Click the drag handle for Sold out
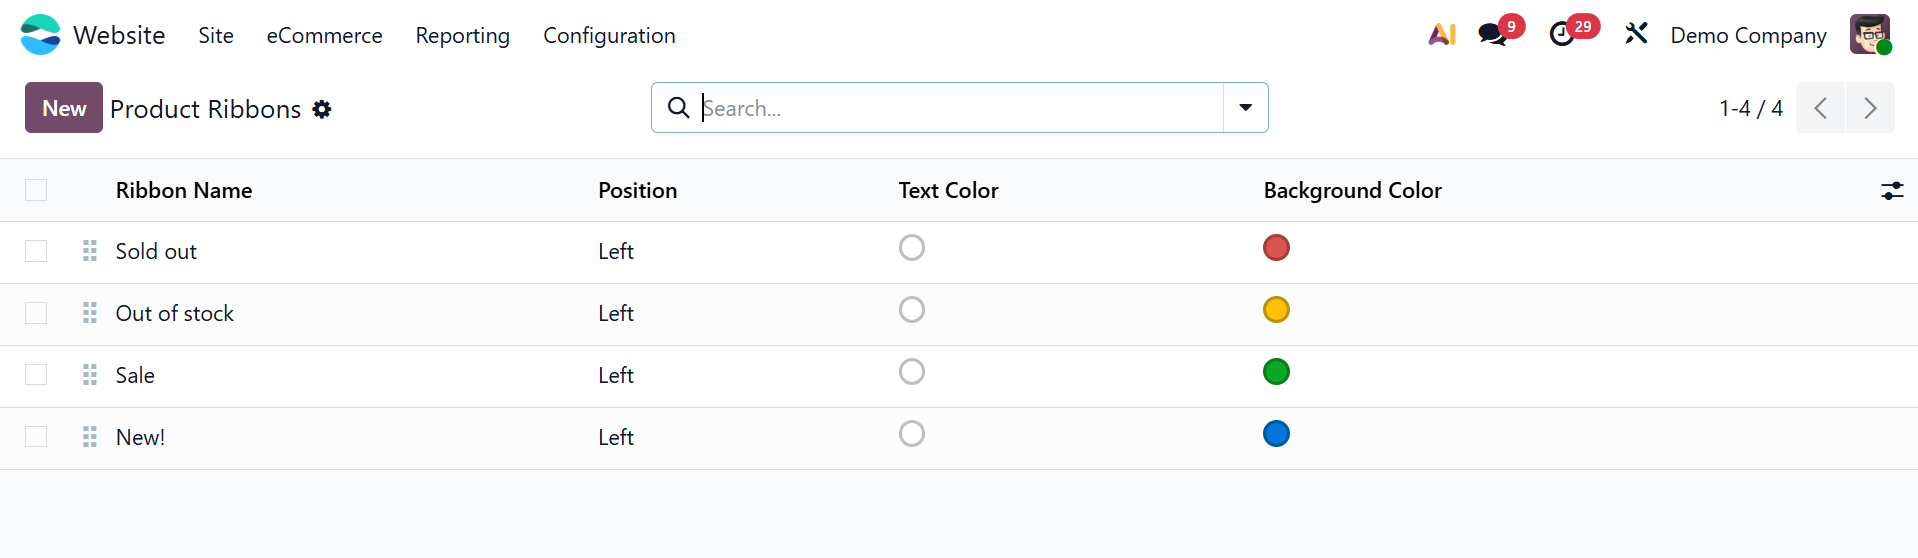Screen dimensions: 1918x558 coord(90,251)
